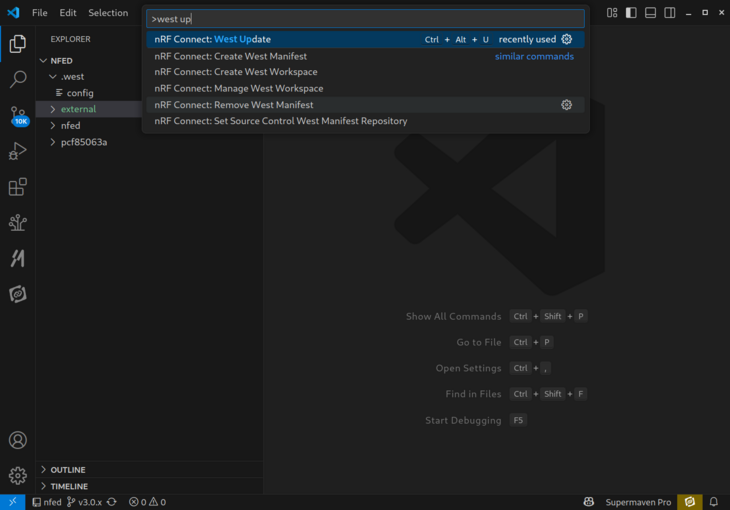Open remote window indicator in status bar
Screen dimensions: 730x510
point(13,502)
